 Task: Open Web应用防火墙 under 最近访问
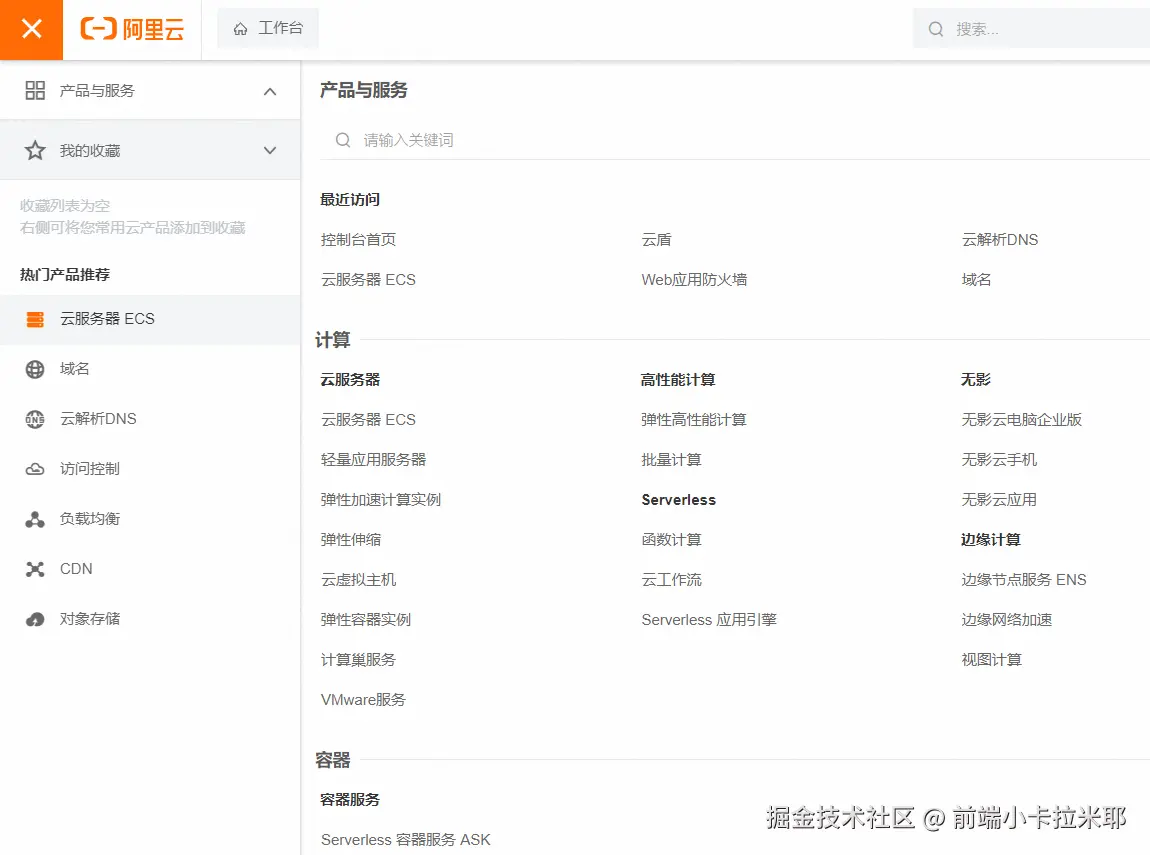[694, 279]
